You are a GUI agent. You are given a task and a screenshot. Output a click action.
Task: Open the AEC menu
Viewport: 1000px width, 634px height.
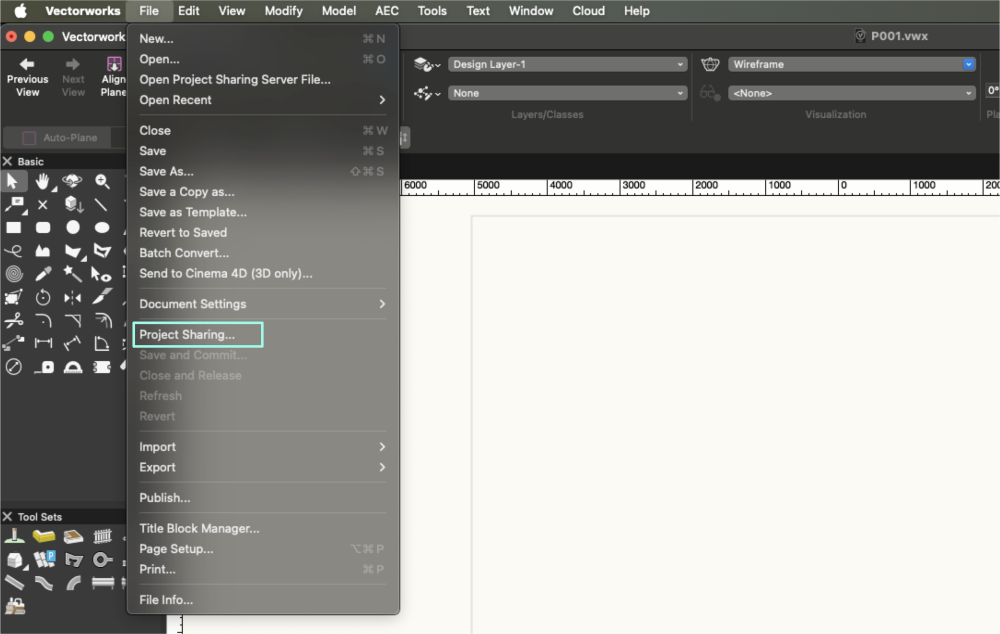(x=386, y=11)
